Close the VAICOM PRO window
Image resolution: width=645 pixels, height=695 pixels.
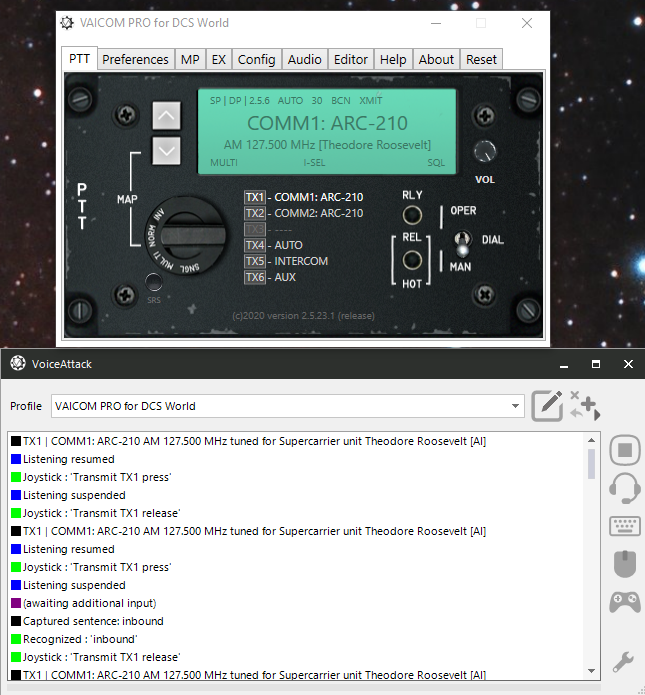click(527, 23)
